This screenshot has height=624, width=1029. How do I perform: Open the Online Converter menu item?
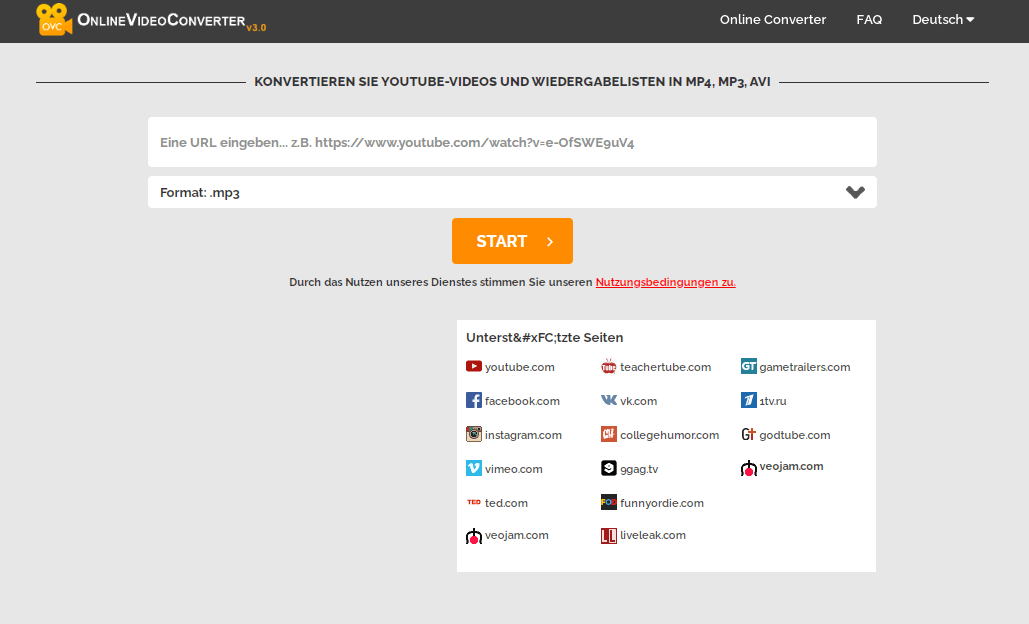[772, 19]
